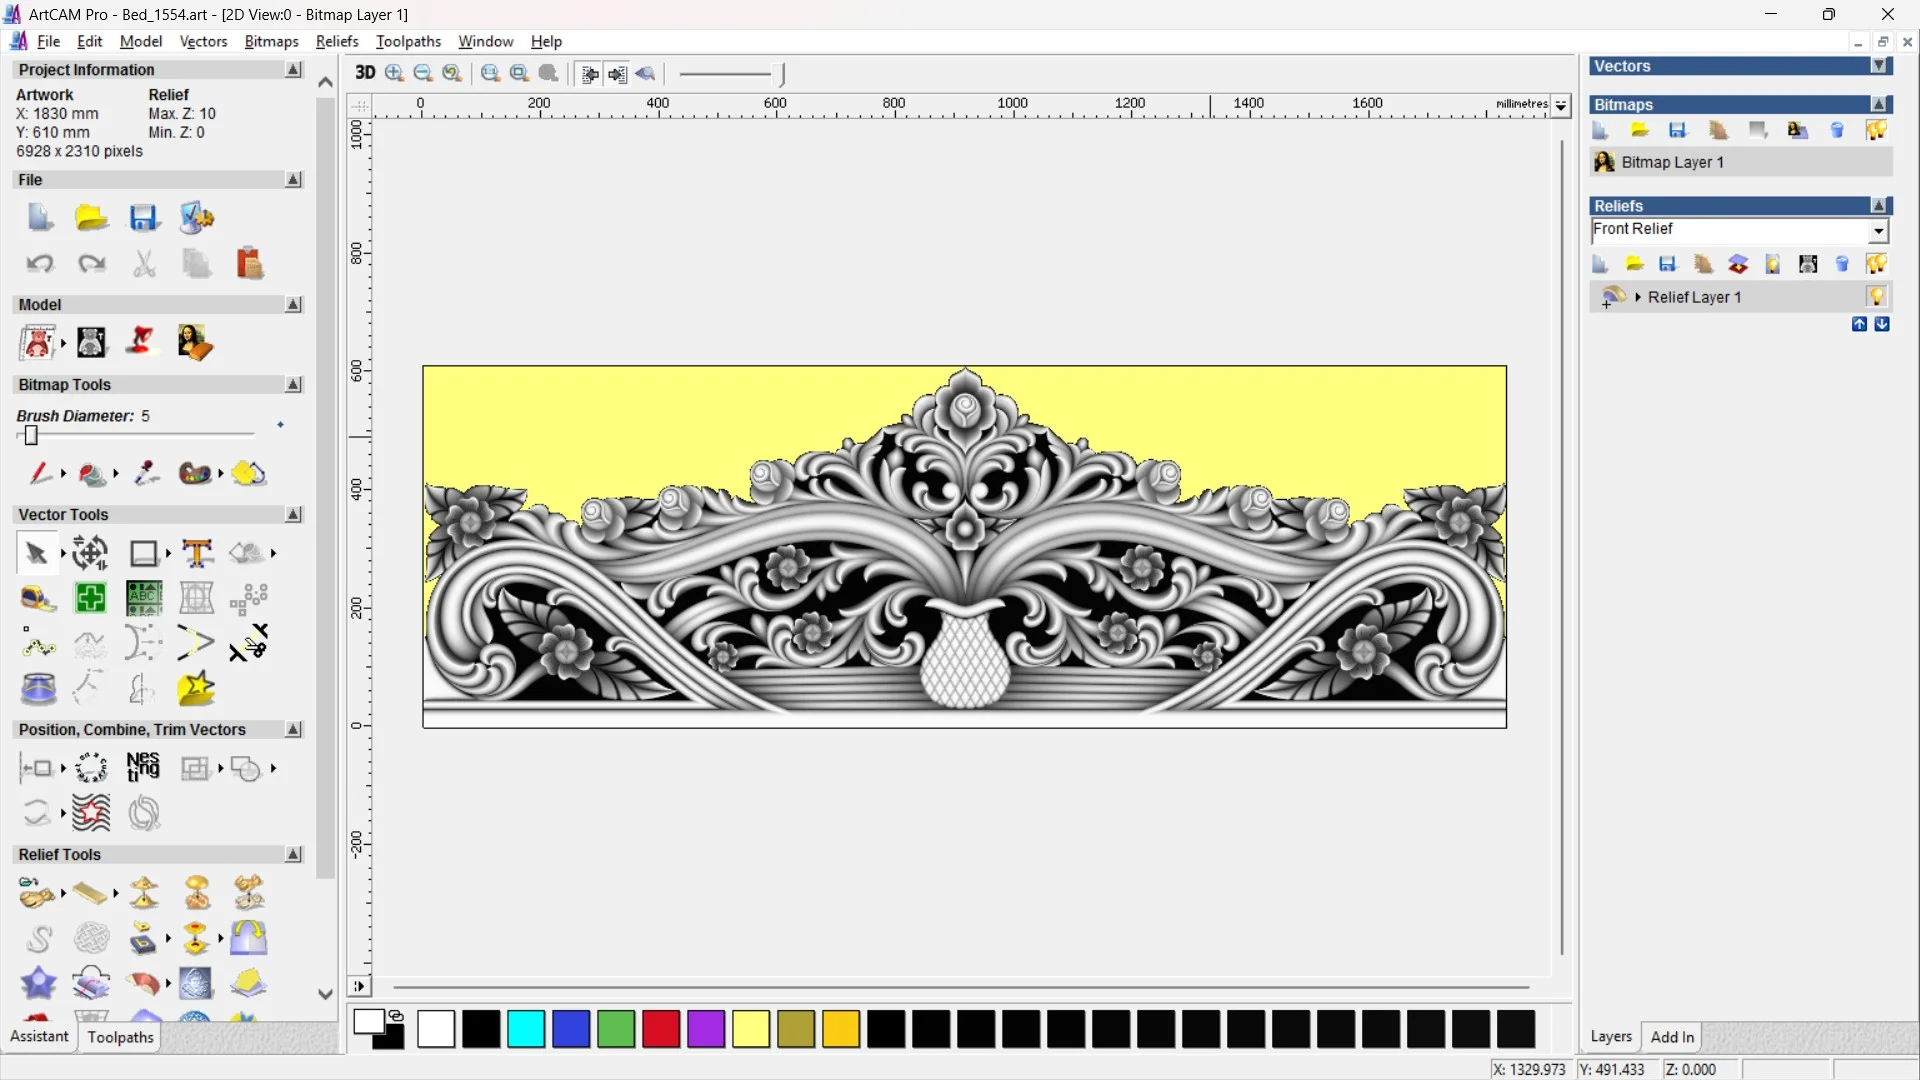The image size is (1920, 1080).
Task: Click the Save Model icon in File panel
Action: [x=144, y=218]
